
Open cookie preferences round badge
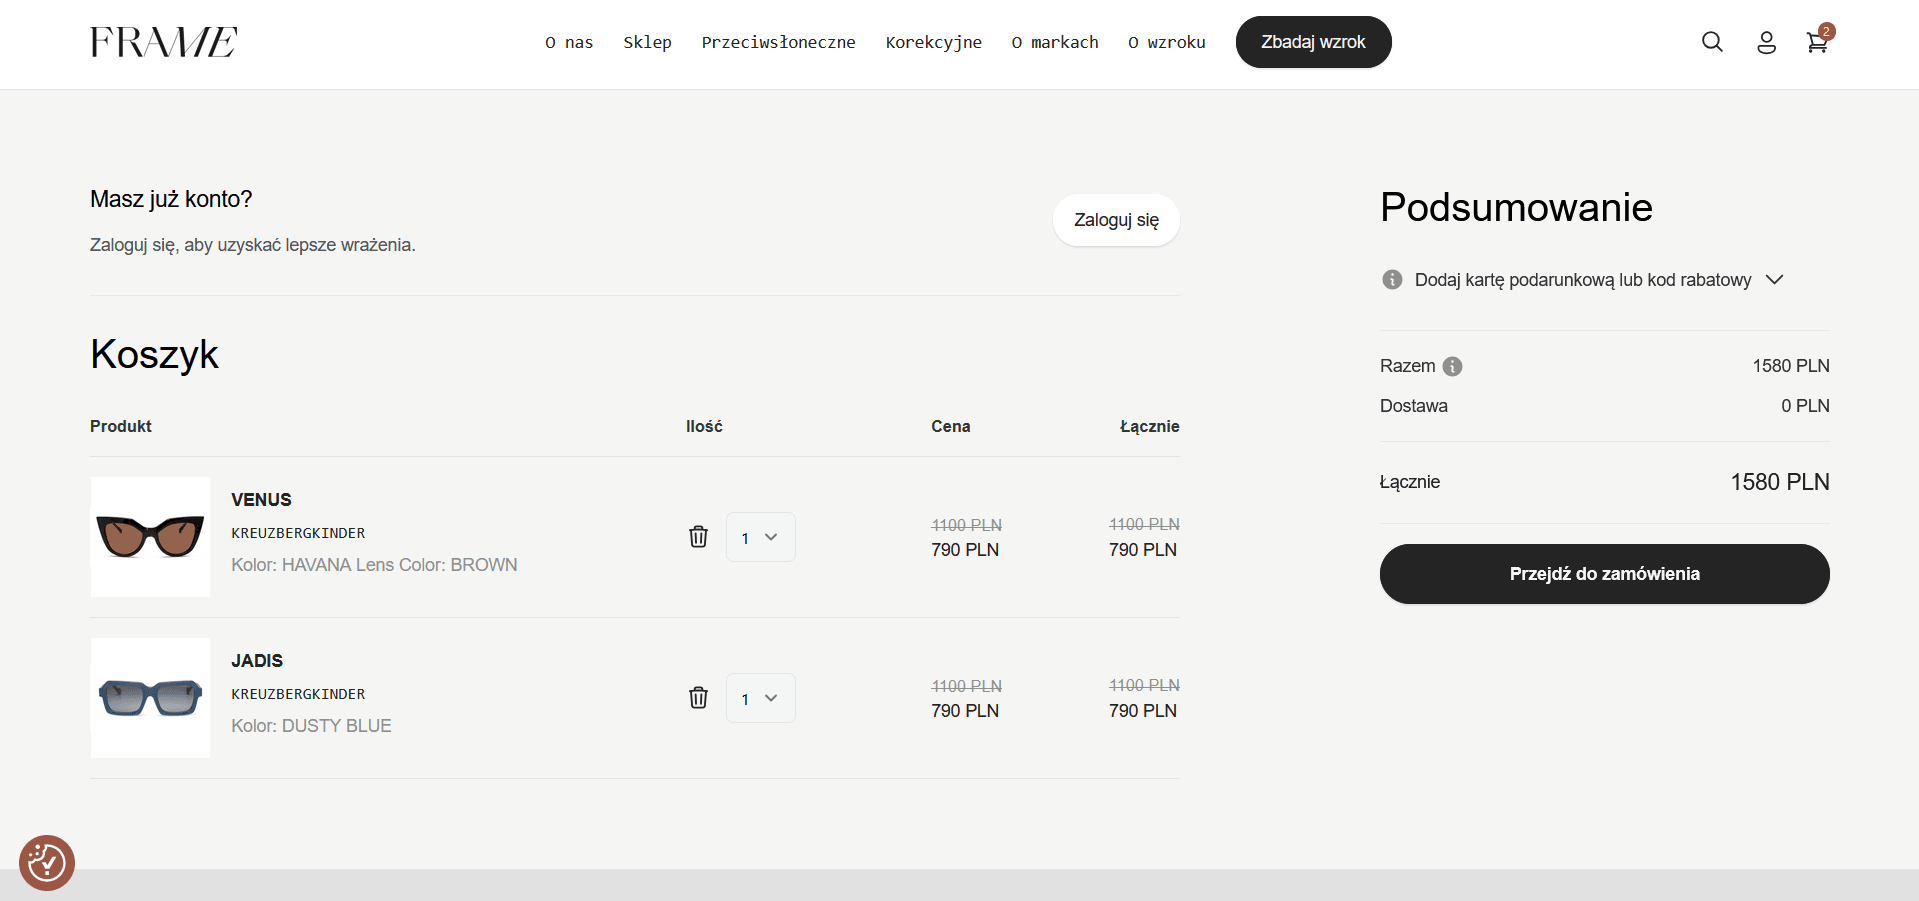(47, 862)
